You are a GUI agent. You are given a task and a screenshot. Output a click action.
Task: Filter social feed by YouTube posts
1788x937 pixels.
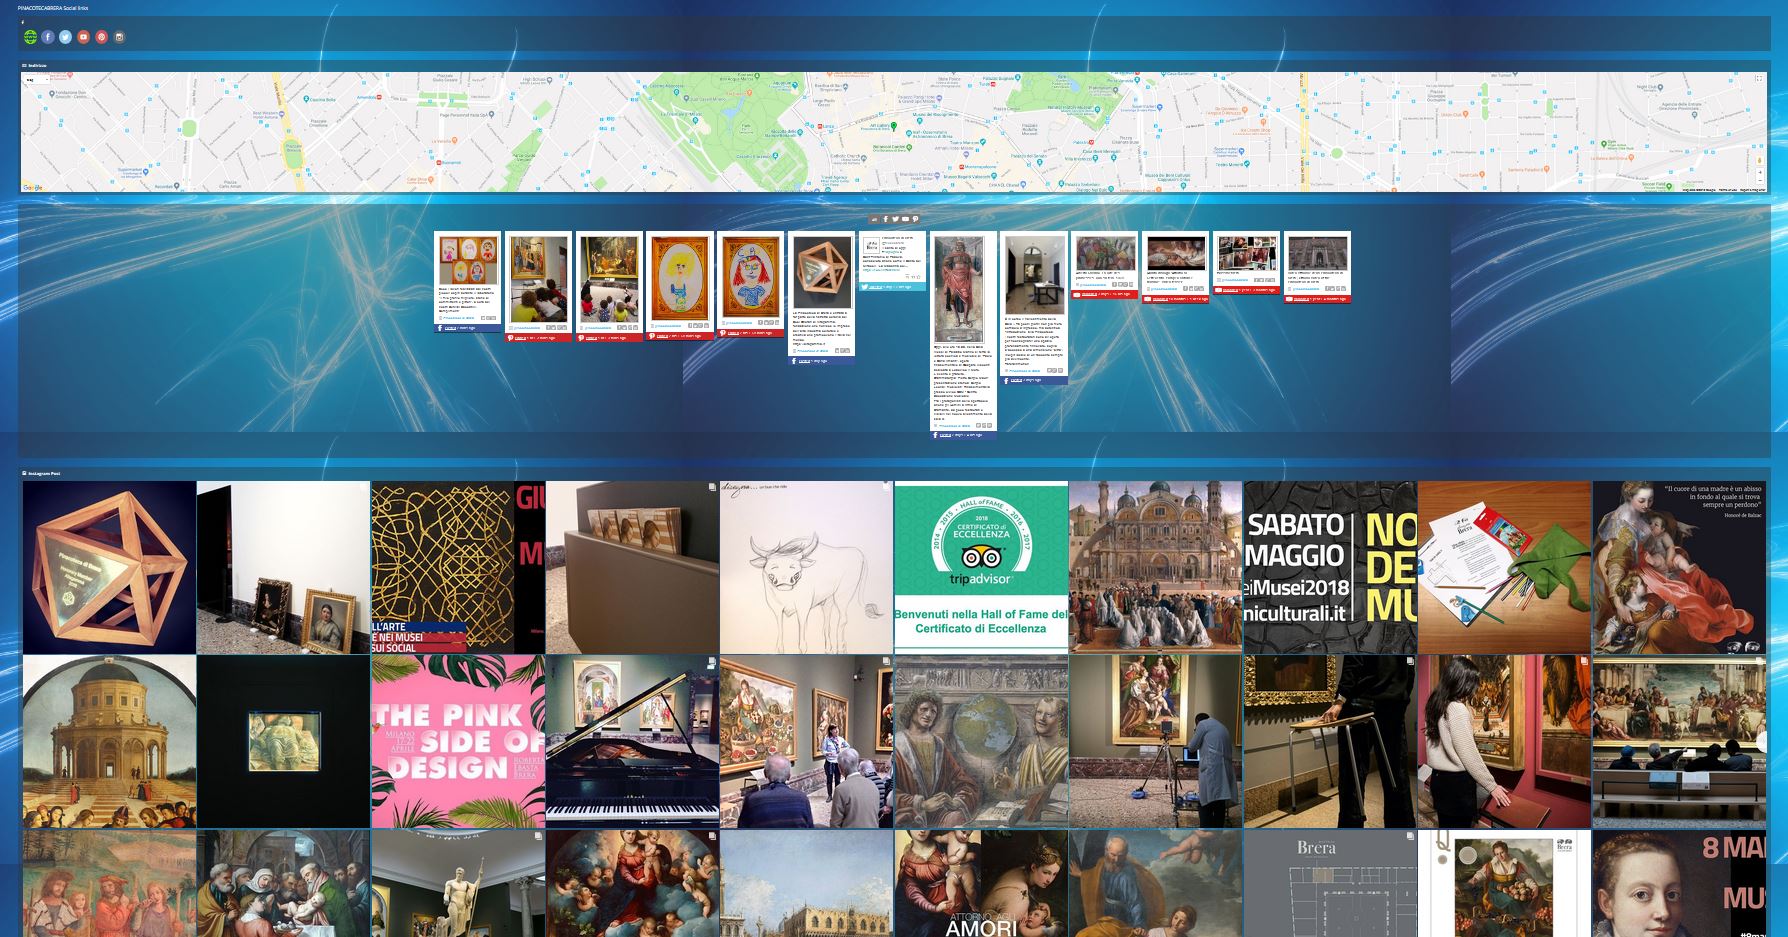pyautogui.click(x=905, y=219)
